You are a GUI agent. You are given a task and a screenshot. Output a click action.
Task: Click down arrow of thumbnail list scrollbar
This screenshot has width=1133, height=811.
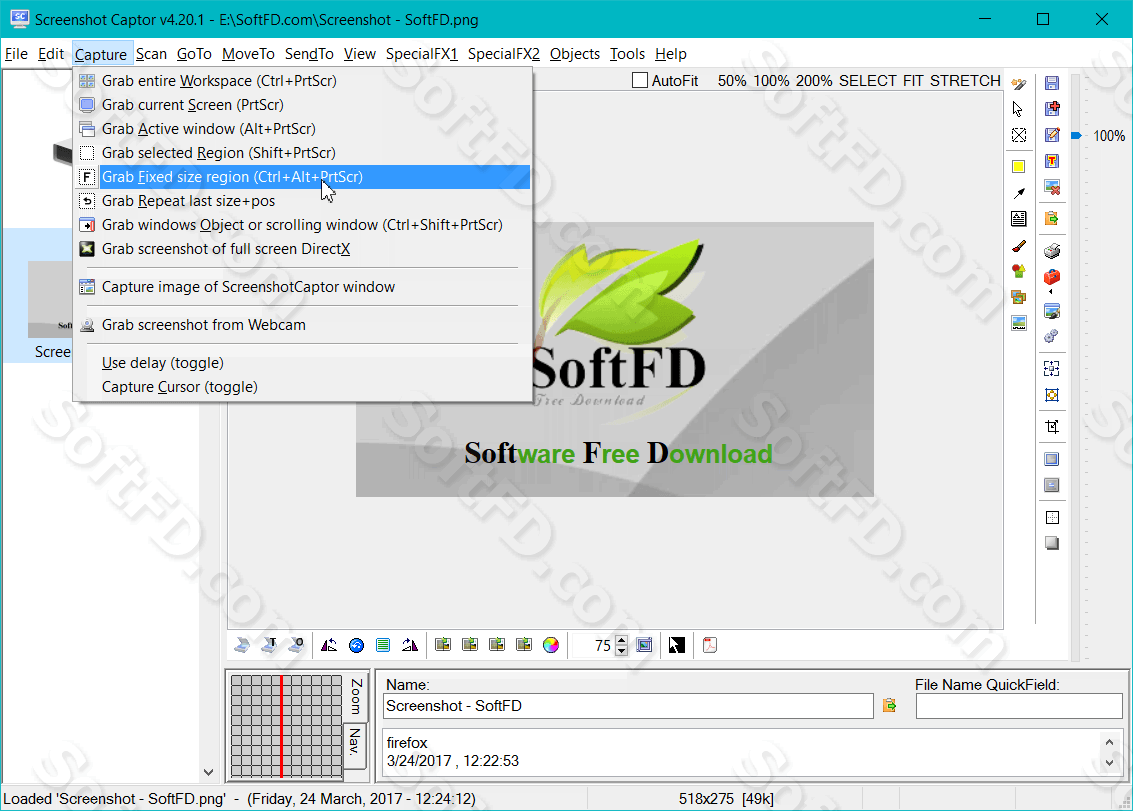(208, 772)
